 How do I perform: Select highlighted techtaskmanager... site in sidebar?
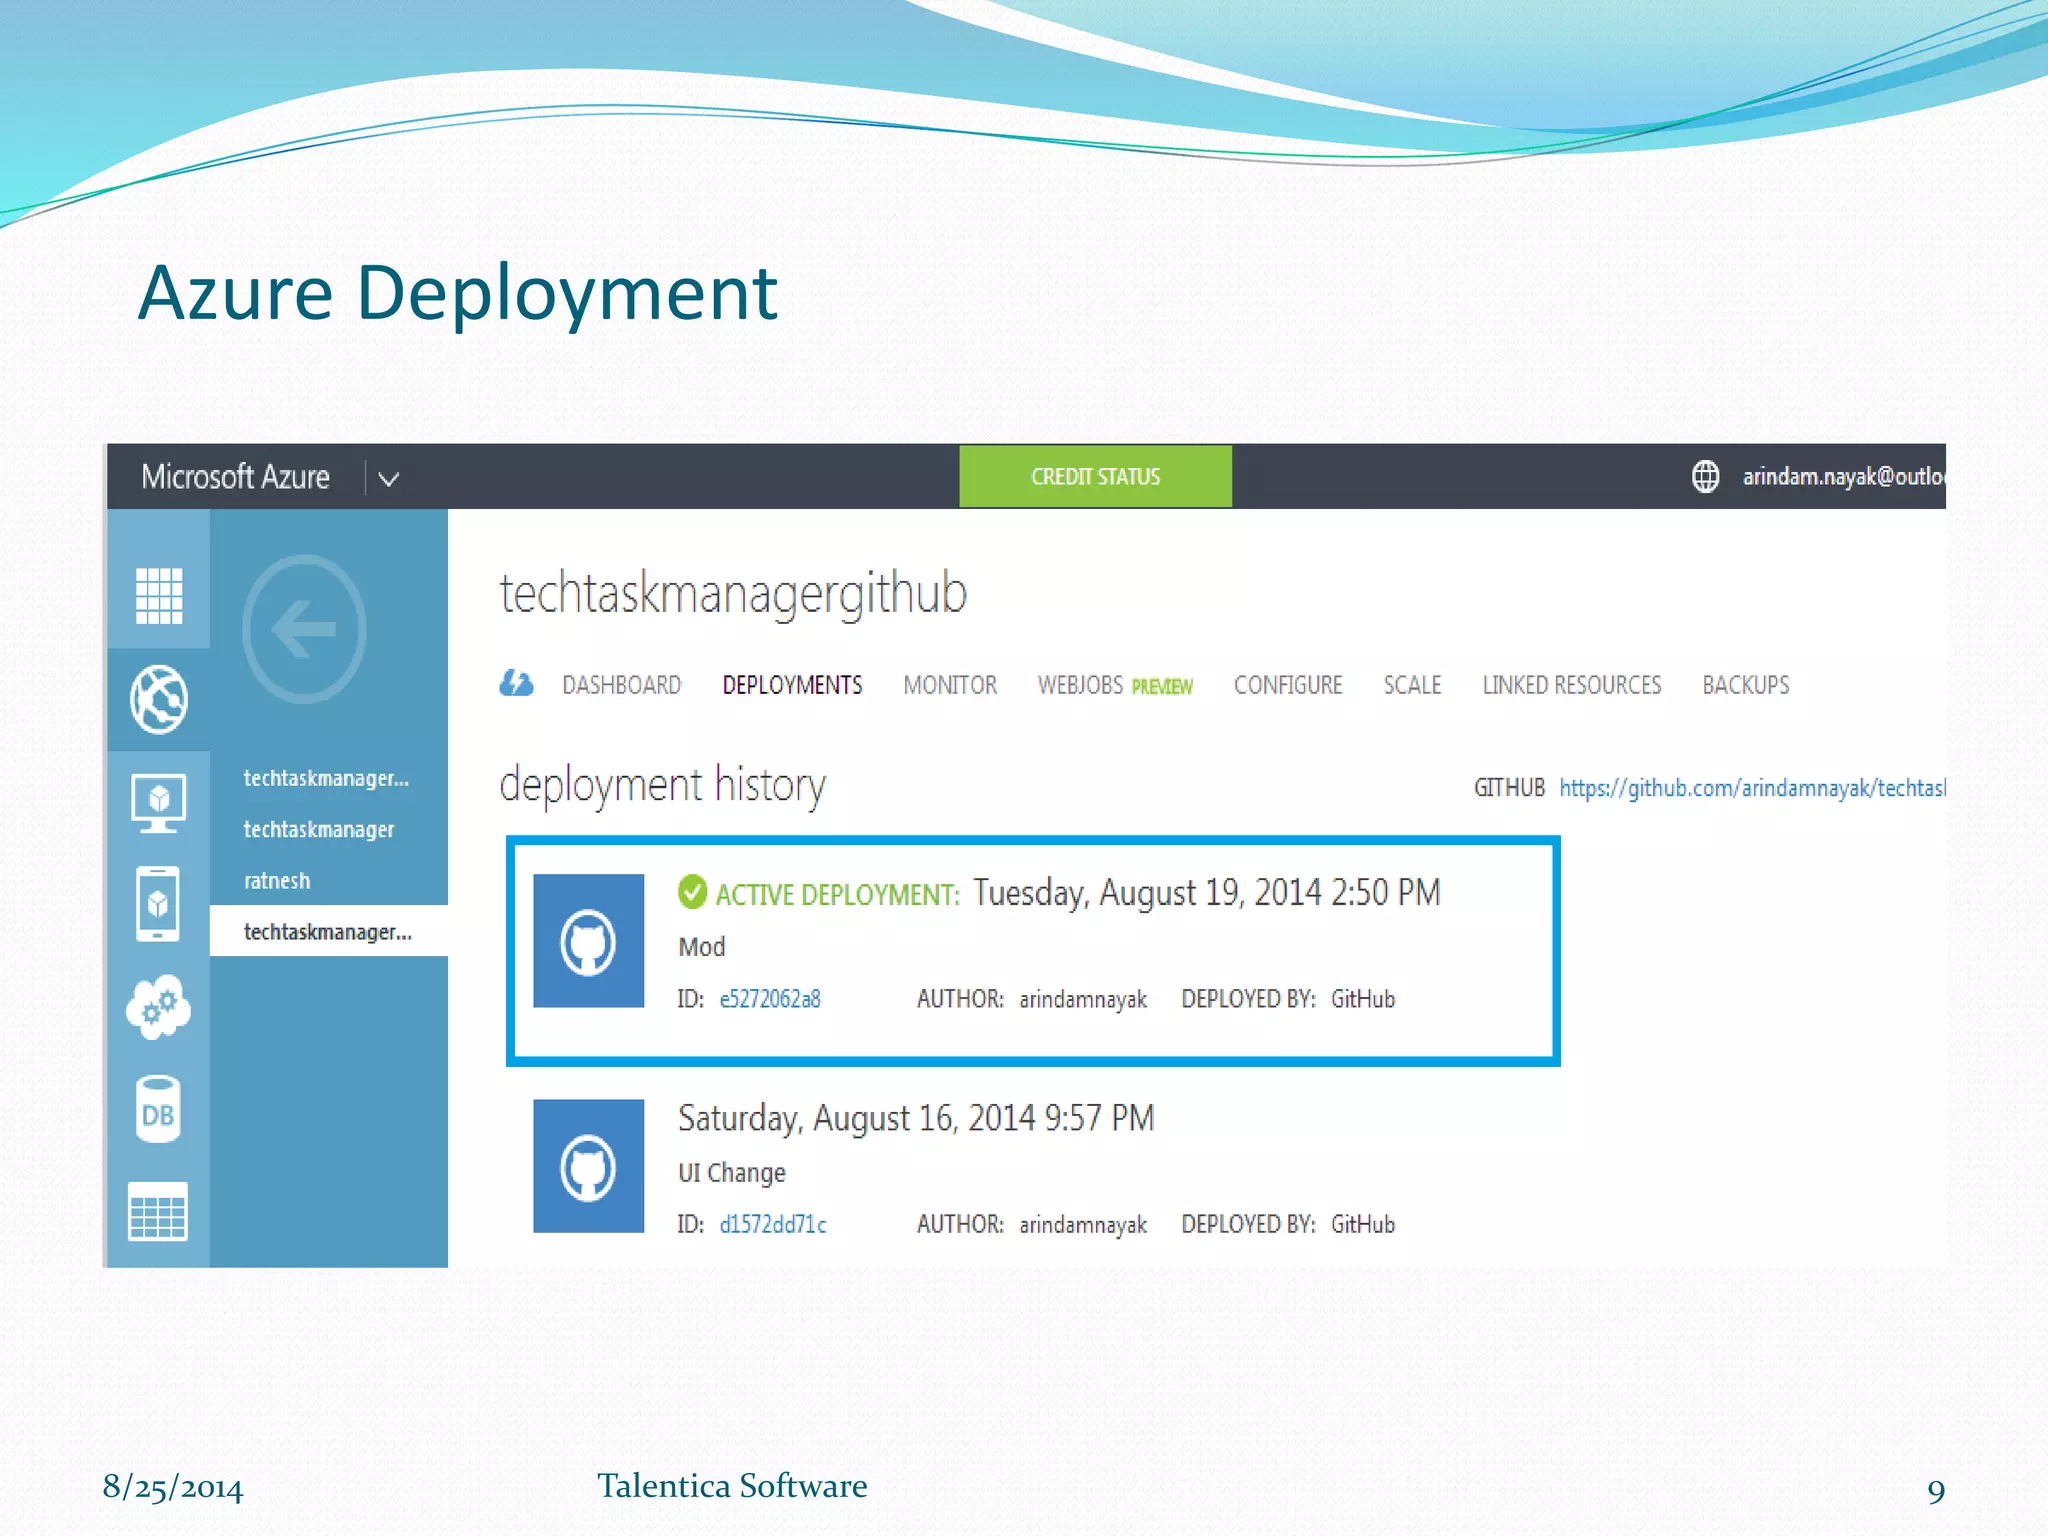coord(329,931)
